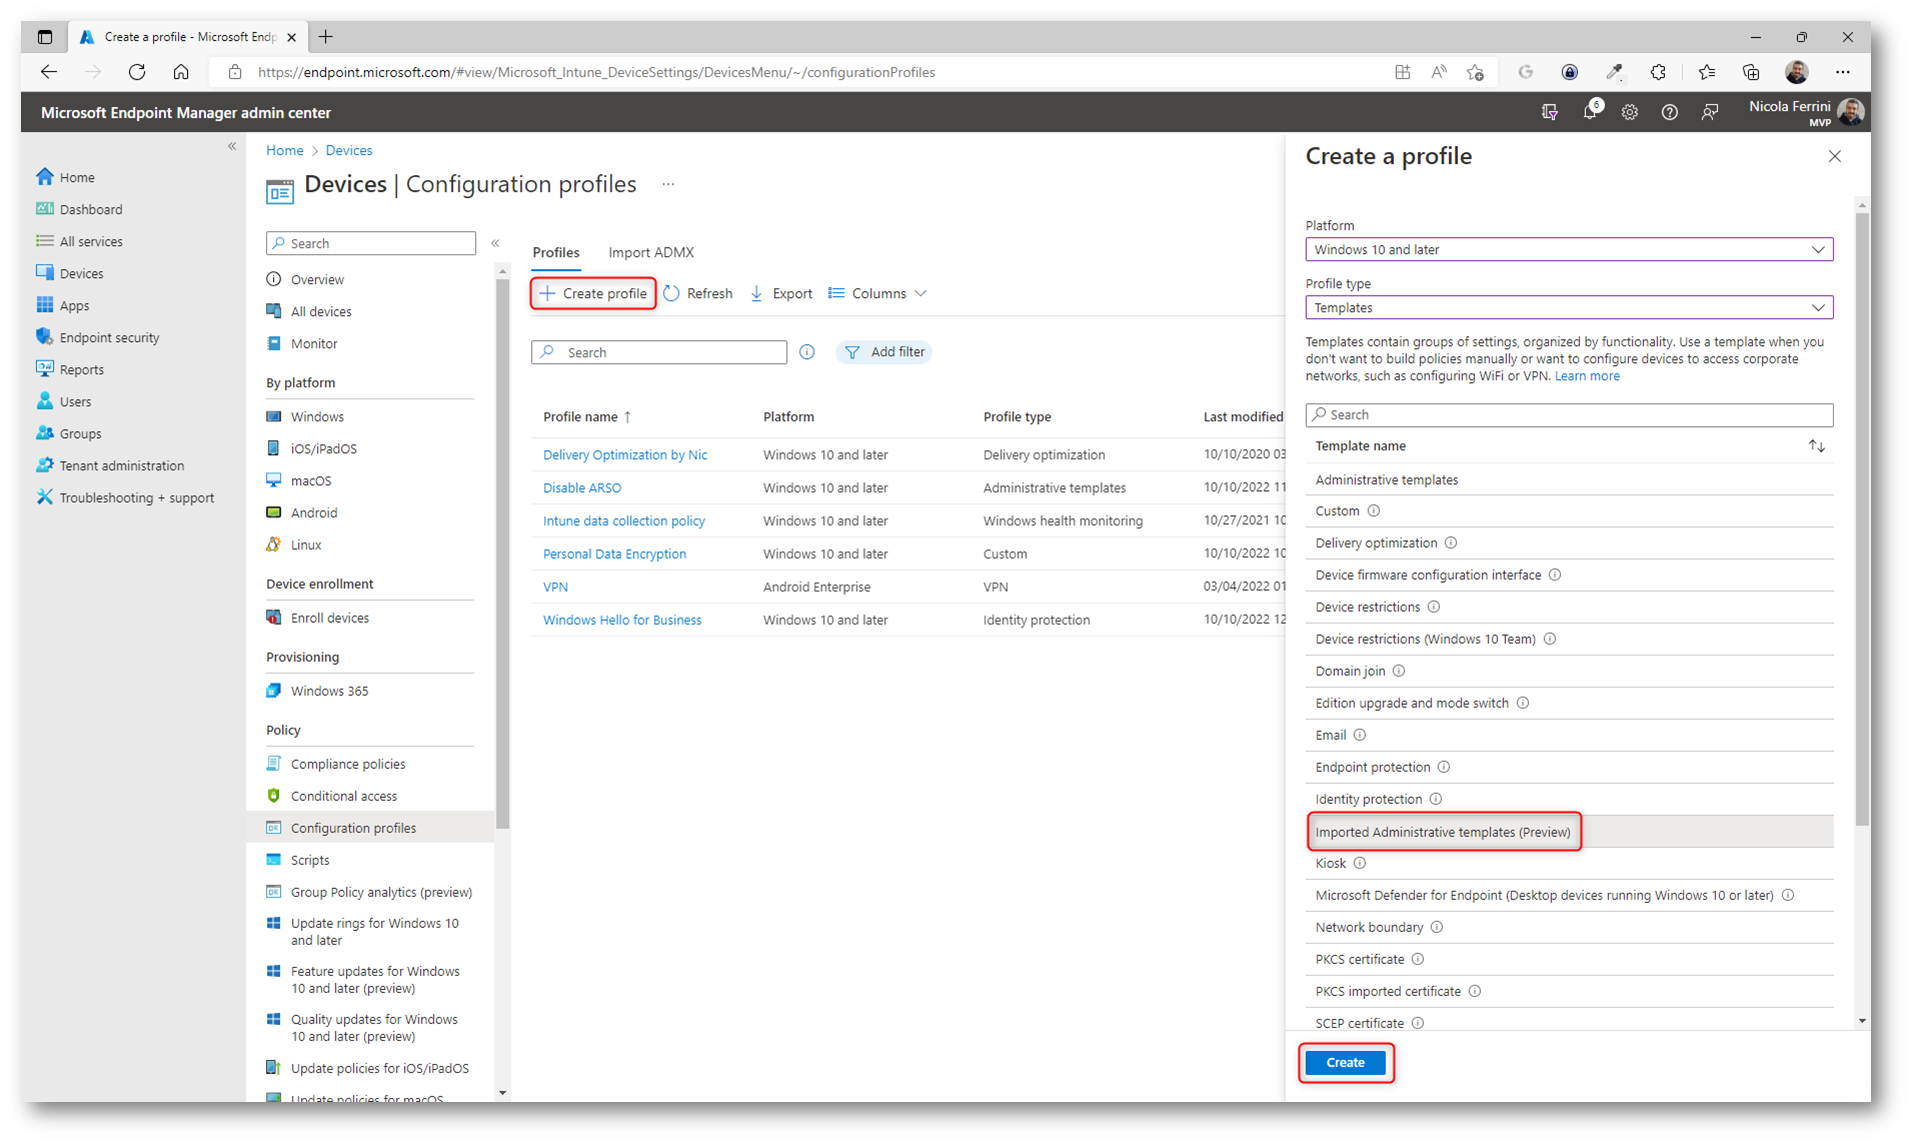Click the template Search input field

(1568, 415)
